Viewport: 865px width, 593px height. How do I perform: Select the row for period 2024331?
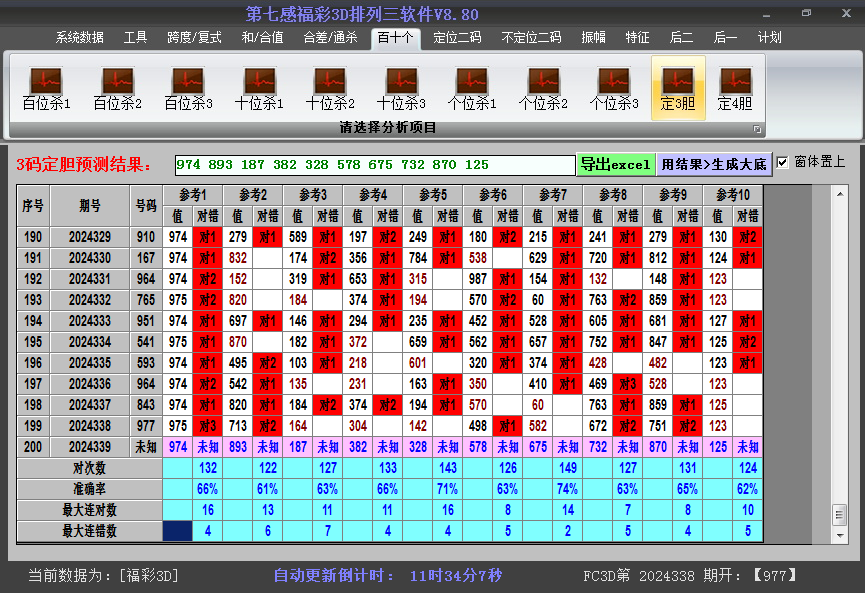[390, 279]
